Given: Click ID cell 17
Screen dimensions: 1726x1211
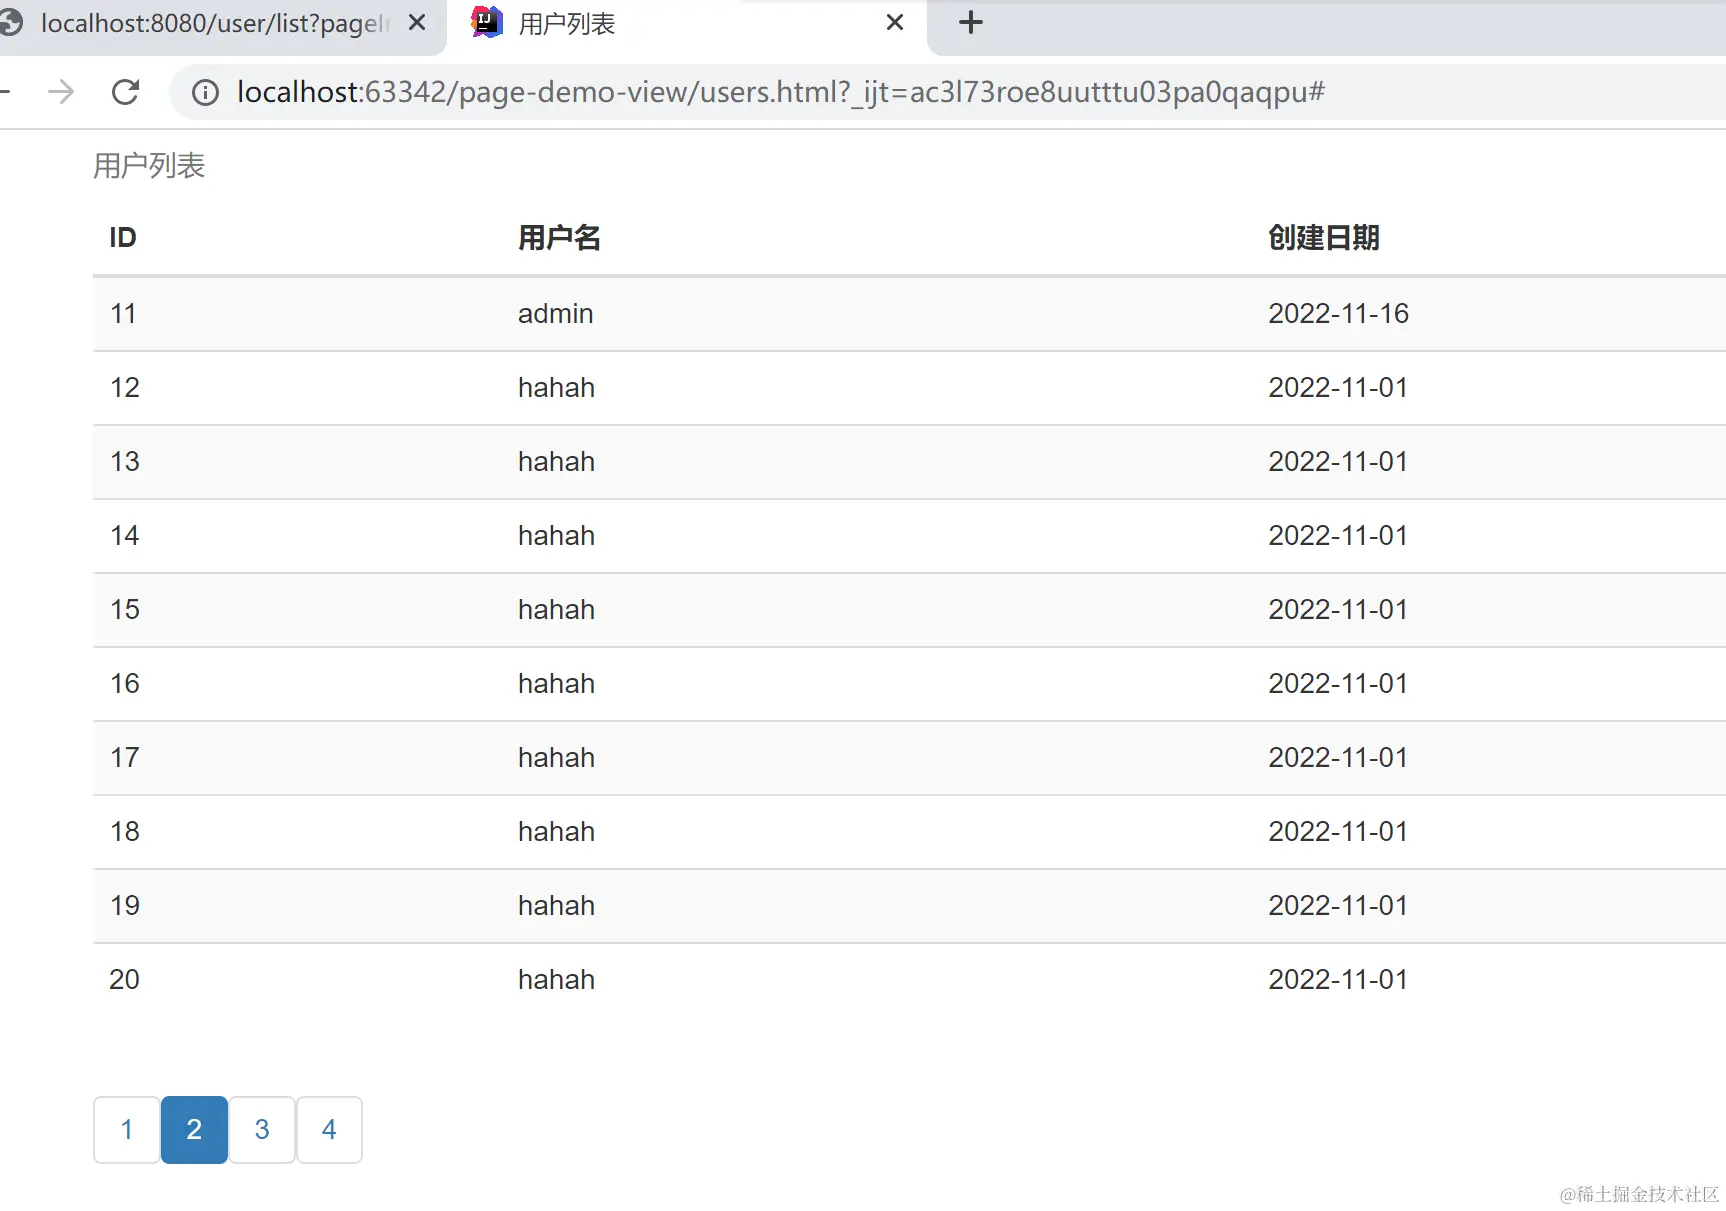Looking at the screenshot, I should 125,758.
